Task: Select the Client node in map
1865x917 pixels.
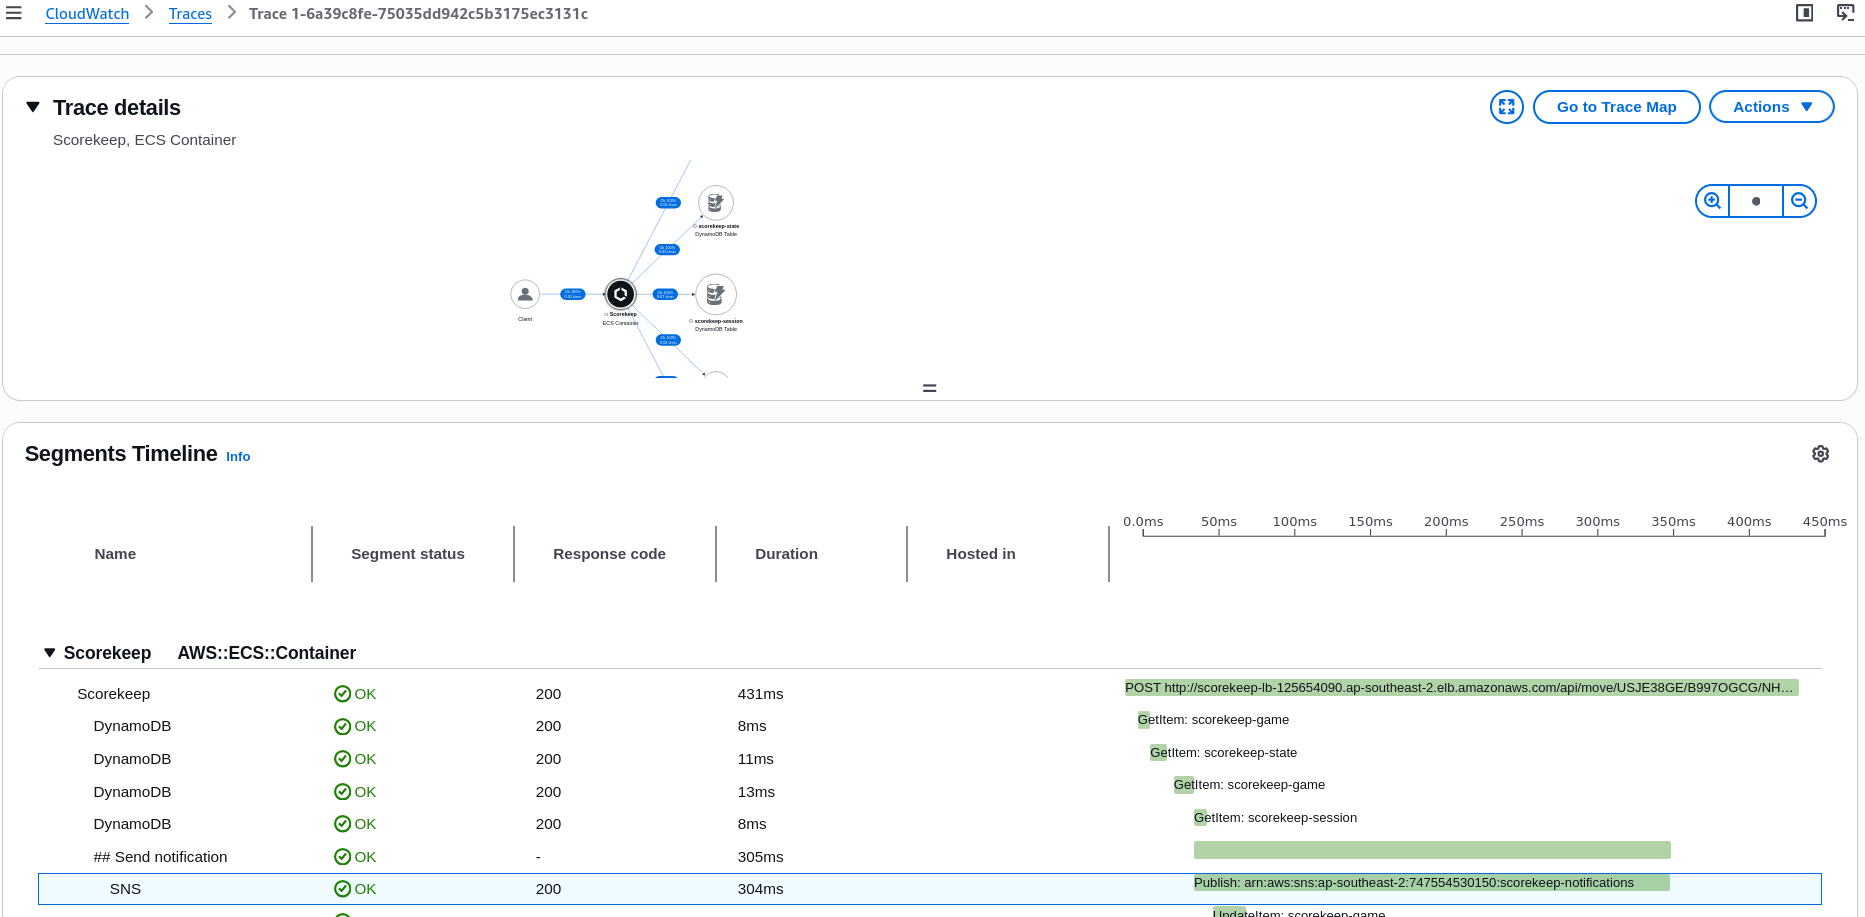Action: 525,294
